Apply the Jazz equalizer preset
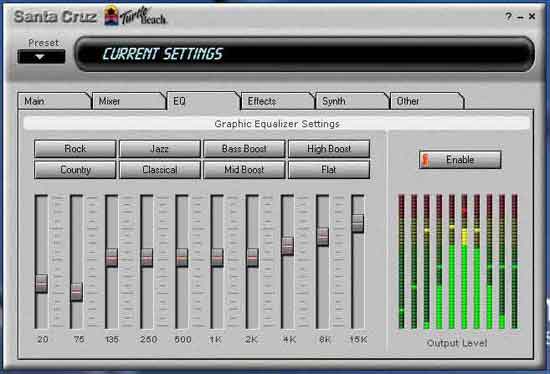The width and height of the screenshot is (550, 374). pos(160,149)
